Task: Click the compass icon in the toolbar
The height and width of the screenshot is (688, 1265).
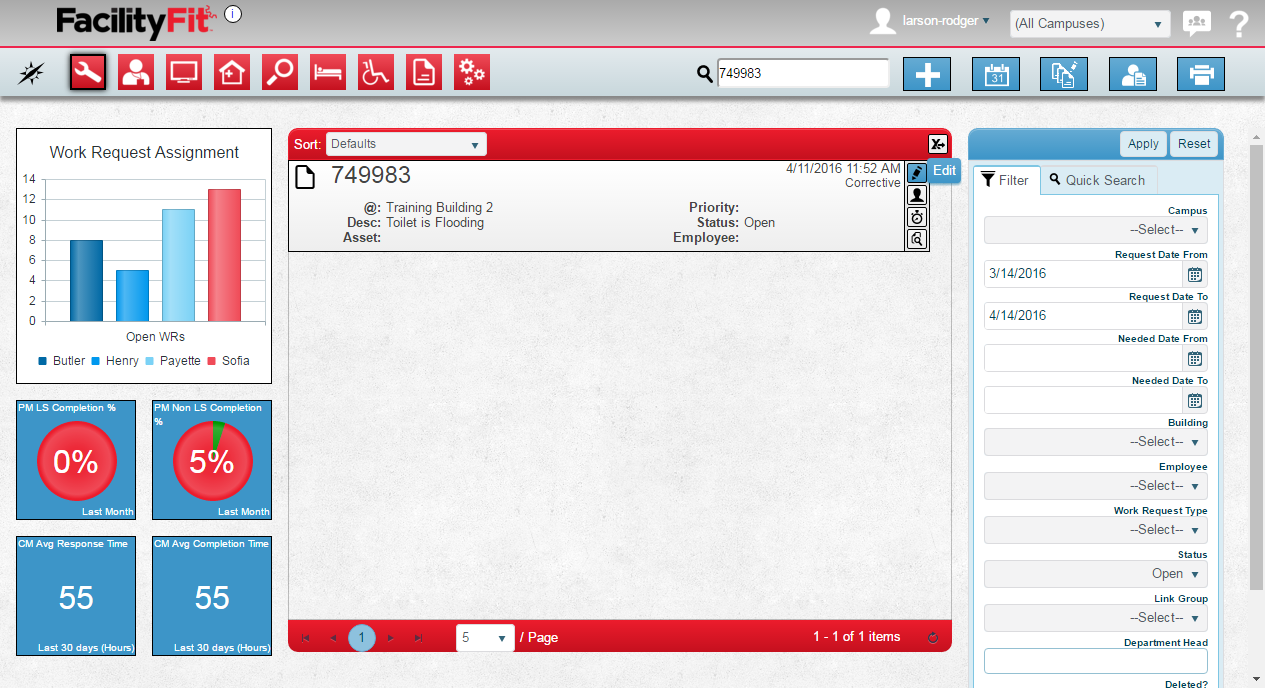Action: (x=32, y=72)
